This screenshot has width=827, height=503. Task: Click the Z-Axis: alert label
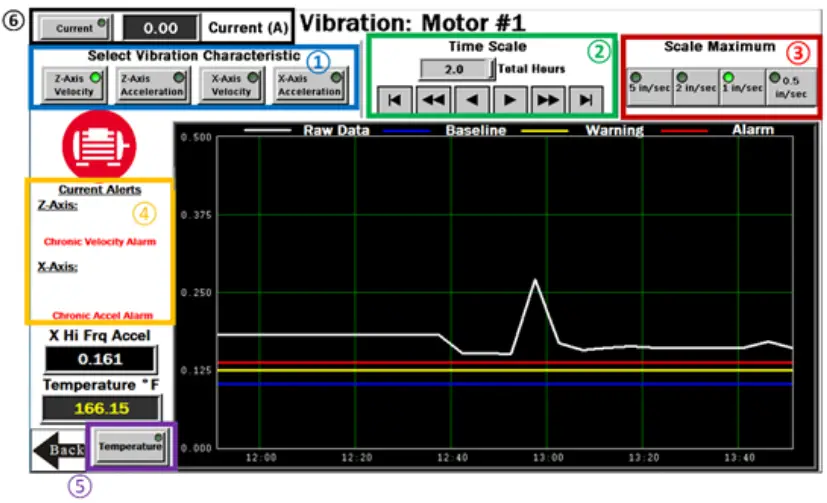[x=57, y=205]
